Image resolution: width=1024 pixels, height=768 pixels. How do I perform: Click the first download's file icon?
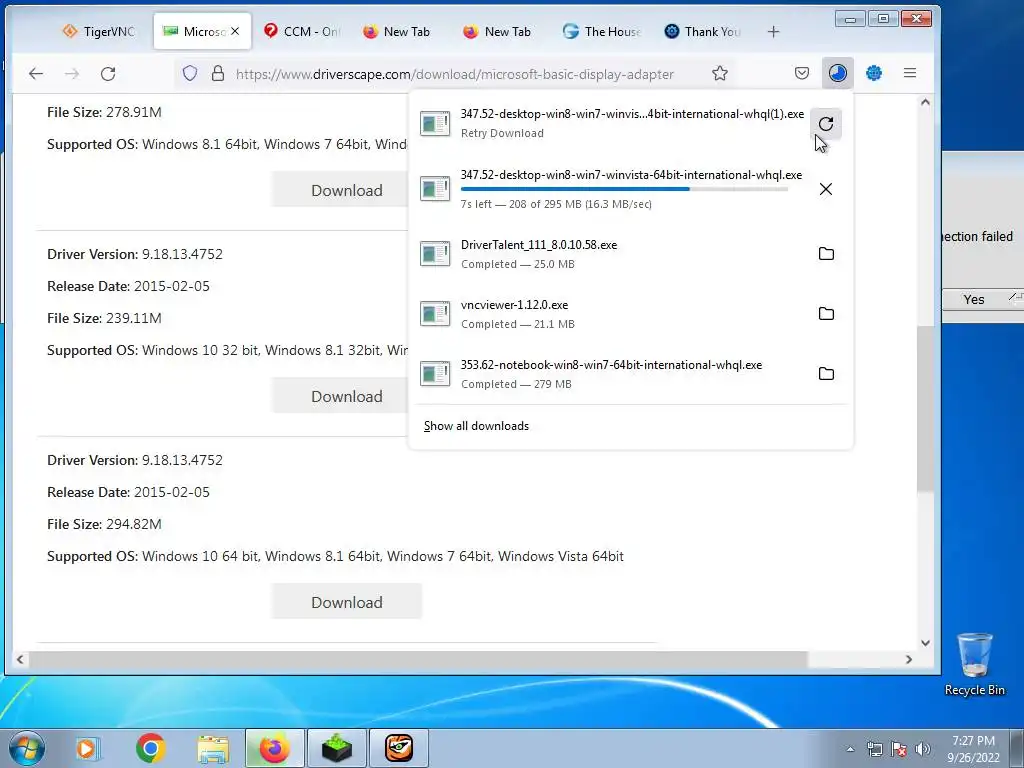coord(435,123)
